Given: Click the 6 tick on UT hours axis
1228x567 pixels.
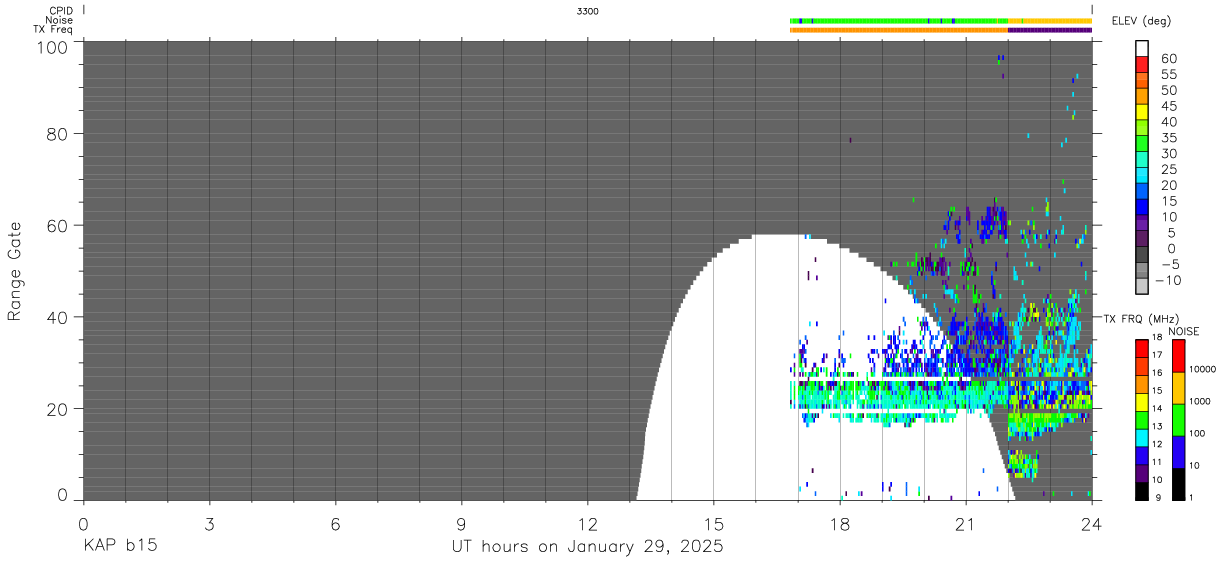Looking at the screenshot, I should click(x=335, y=523).
